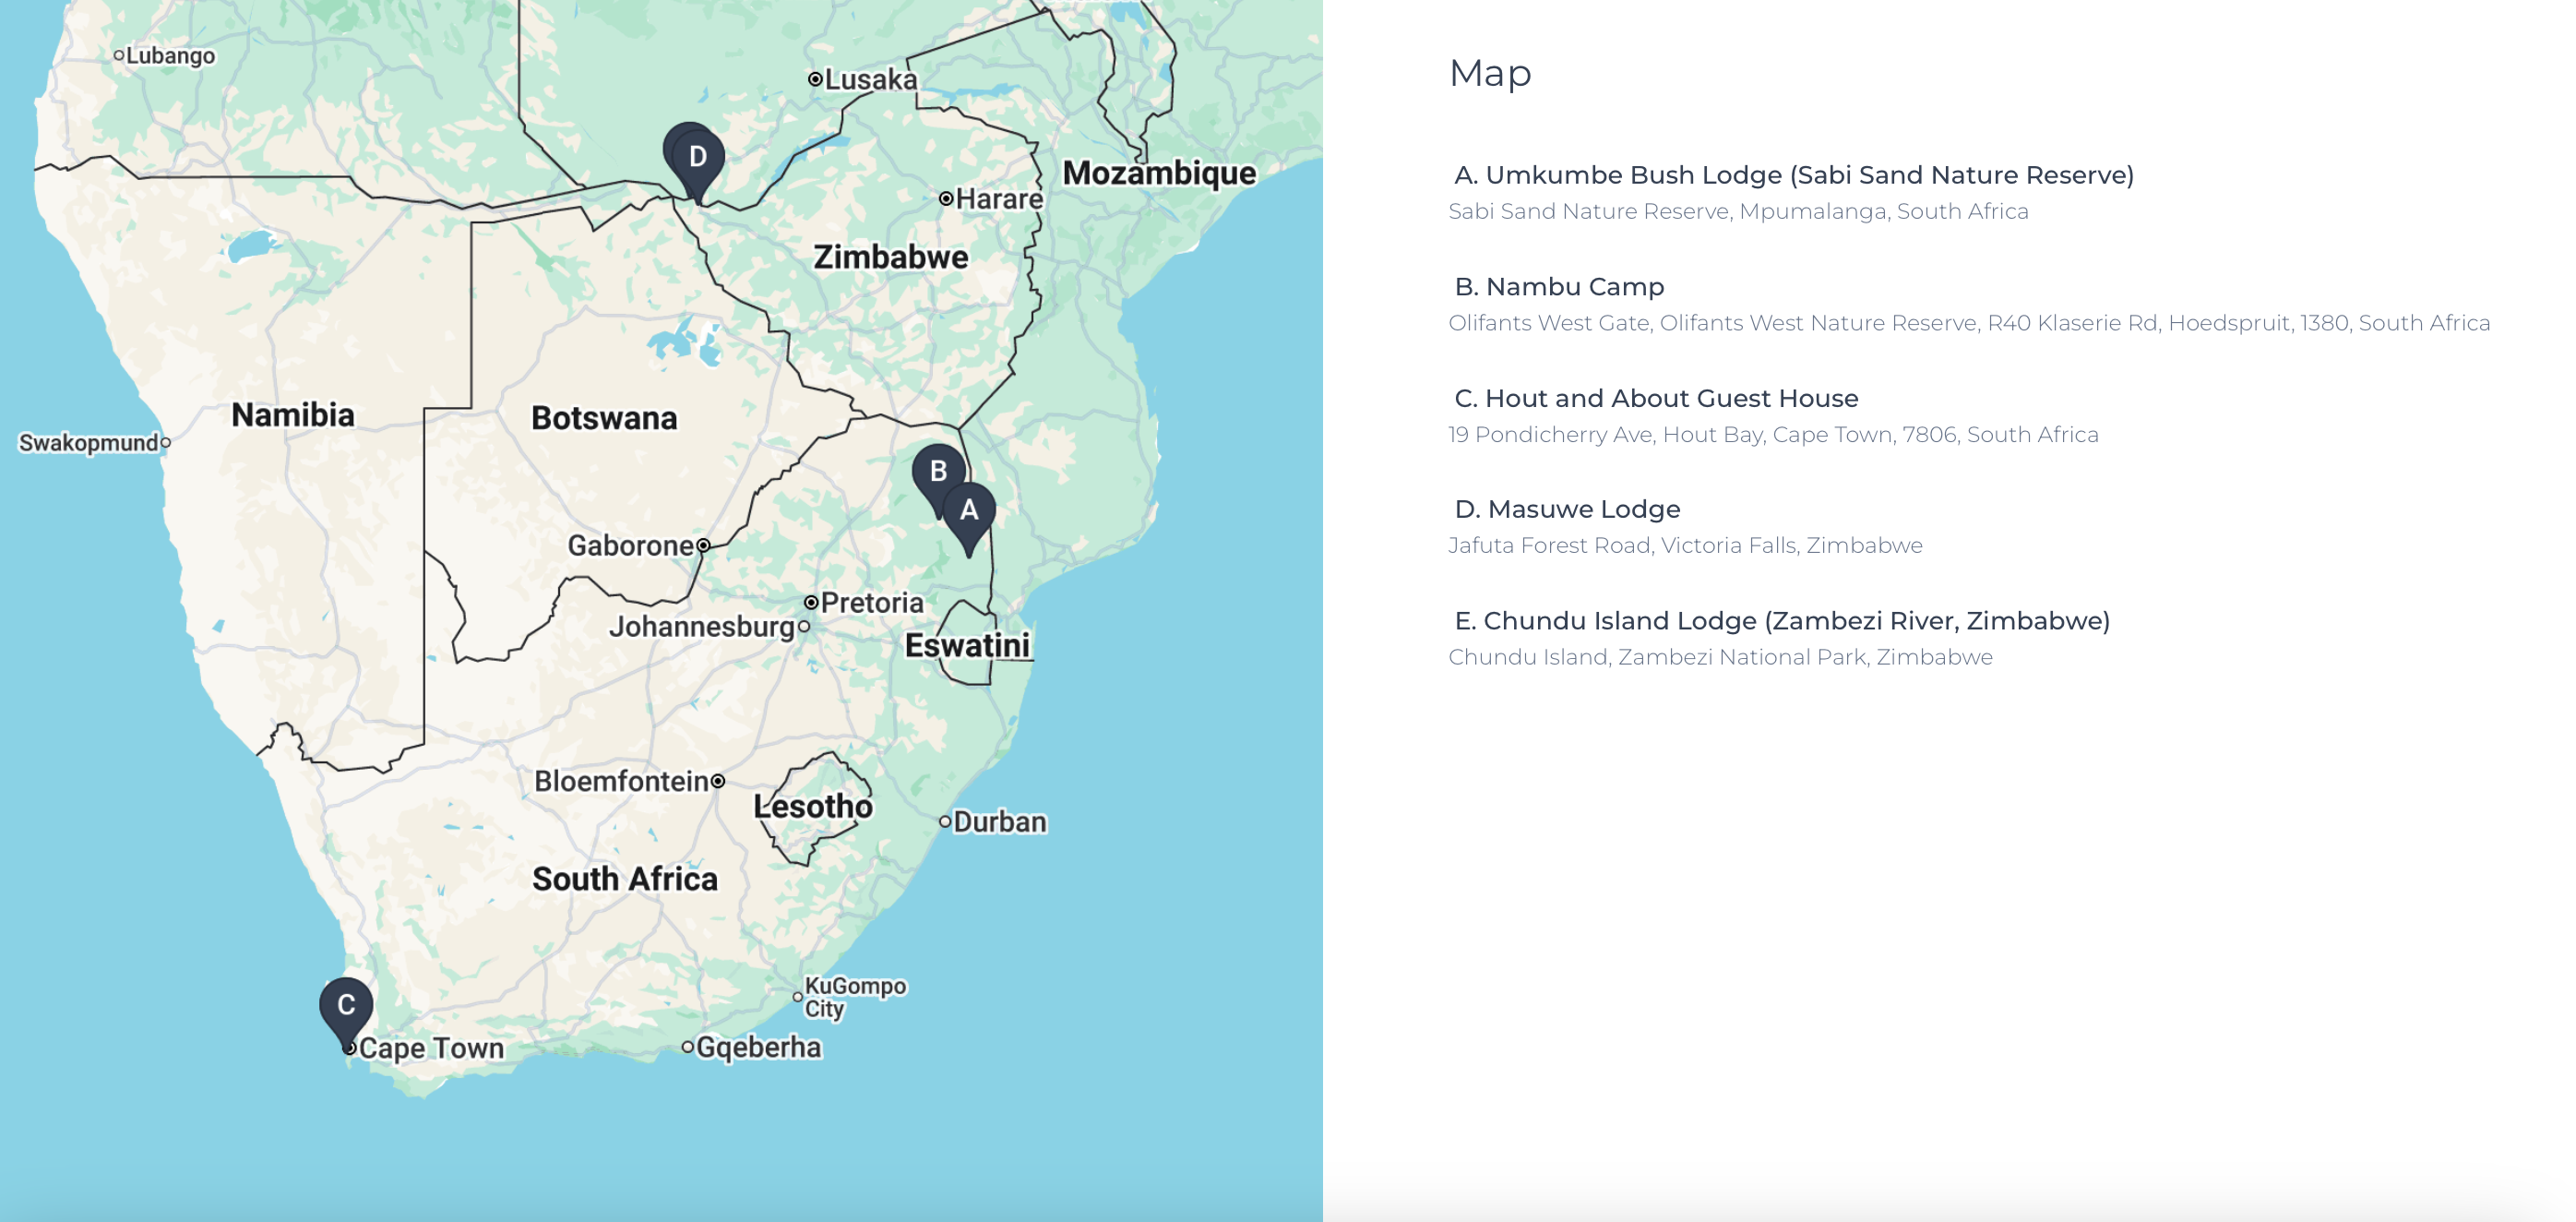Click the Pretoria city label
Viewport: 2576px width, 1222px height.
(872, 603)
